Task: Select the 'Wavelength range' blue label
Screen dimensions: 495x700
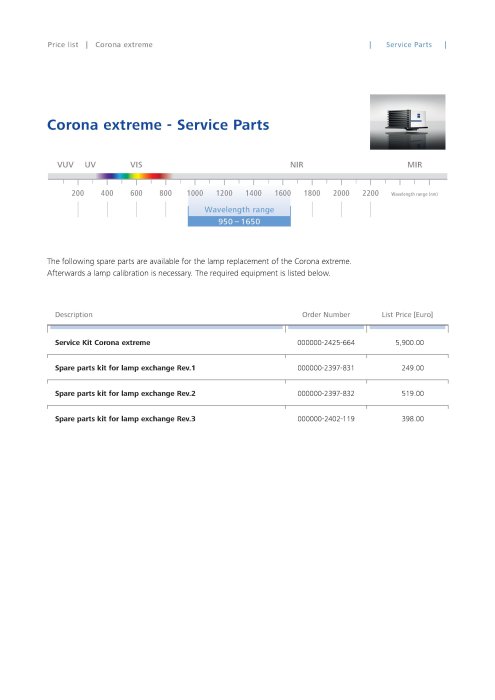Action: [239, 209]
